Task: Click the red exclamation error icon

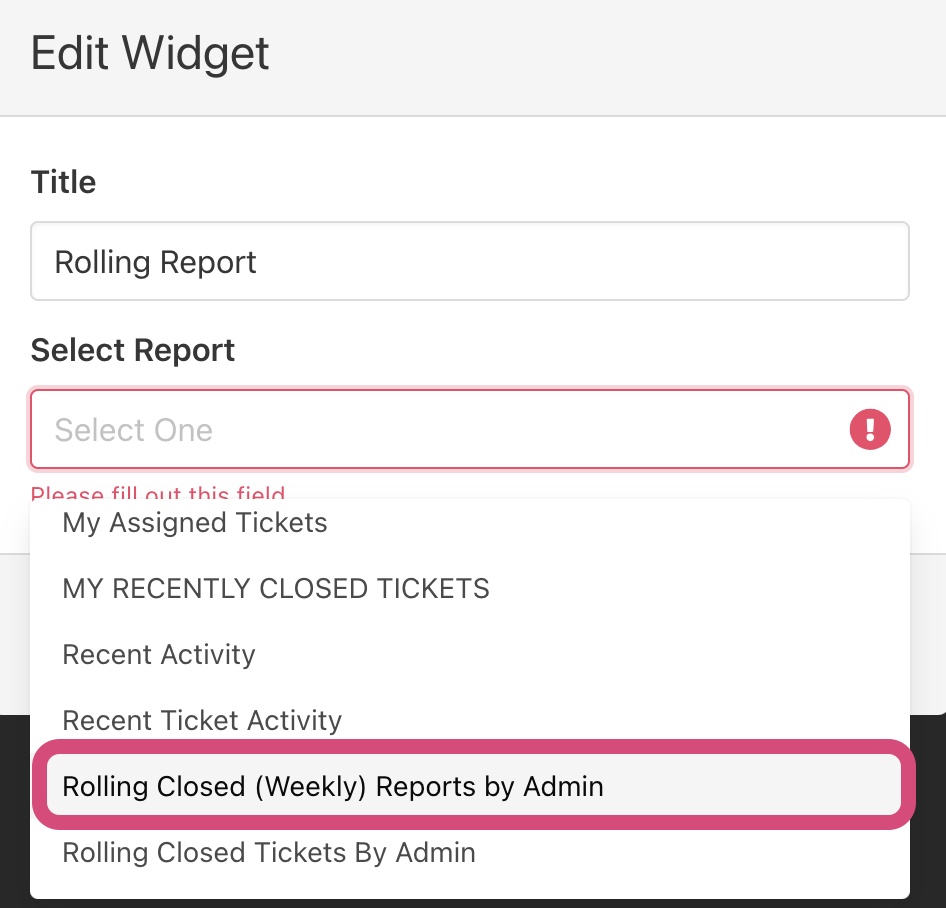Action: click(870, 430)
